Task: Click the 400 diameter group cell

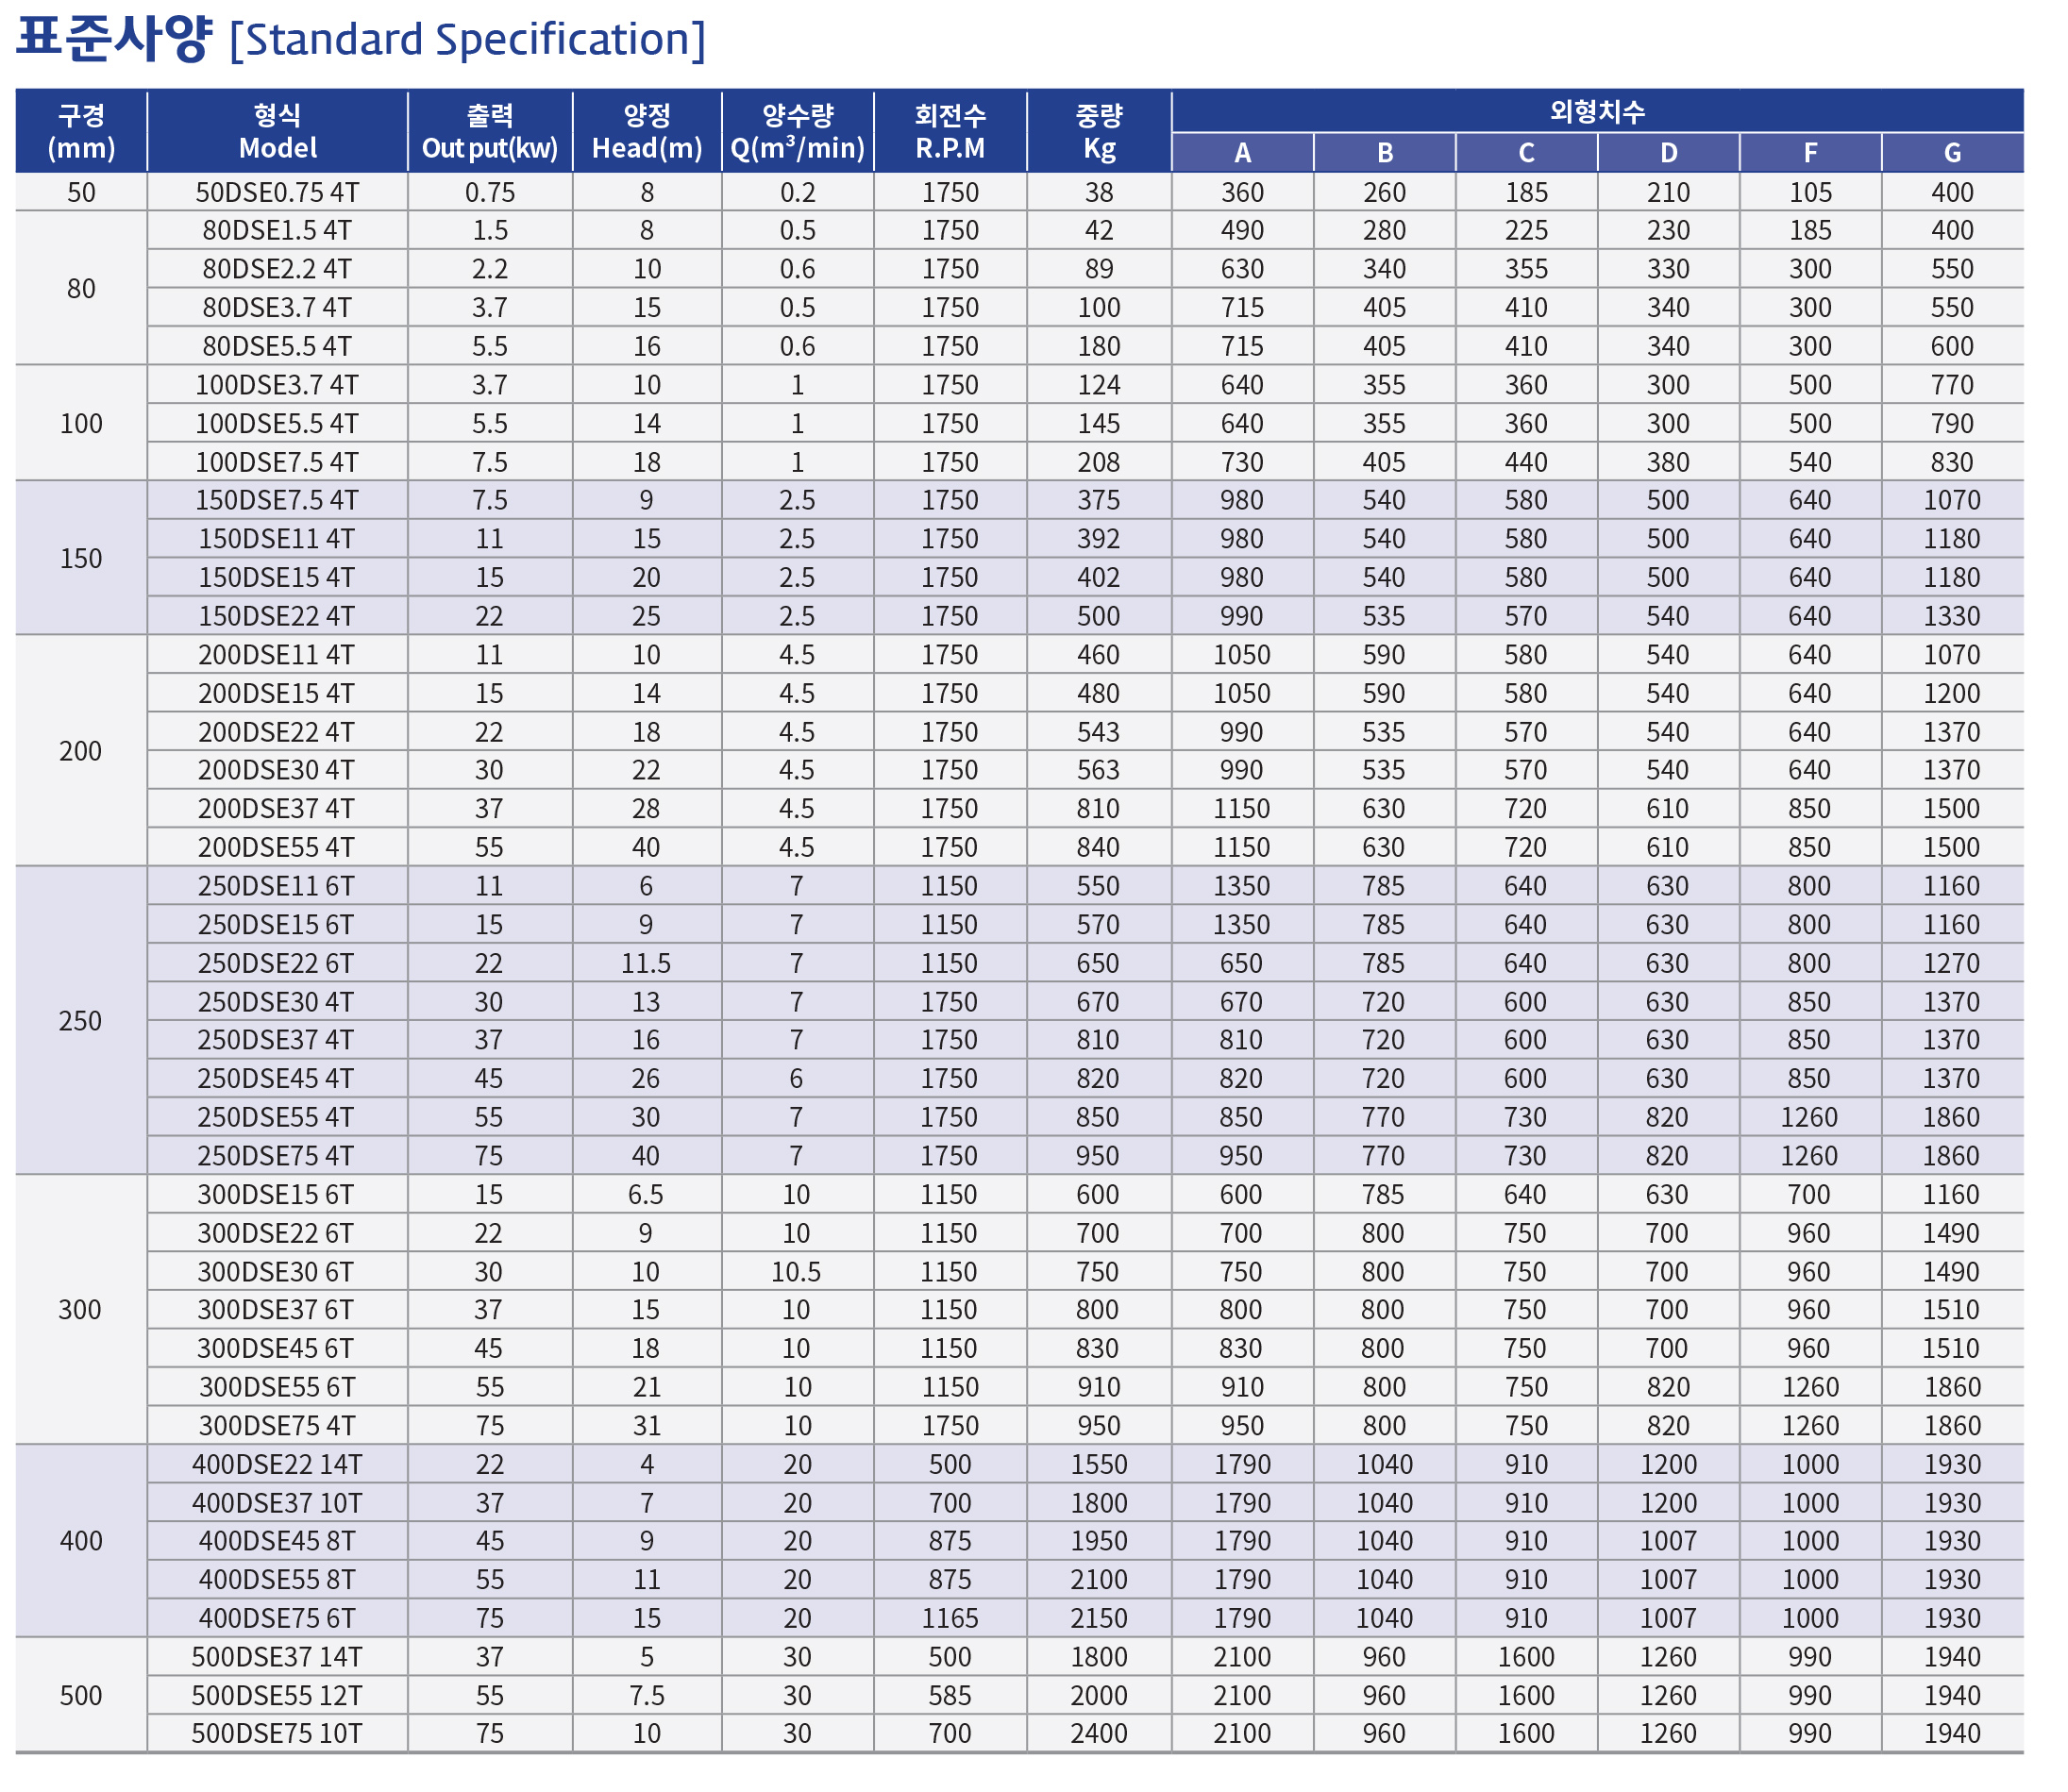Action: [81, 1540]
